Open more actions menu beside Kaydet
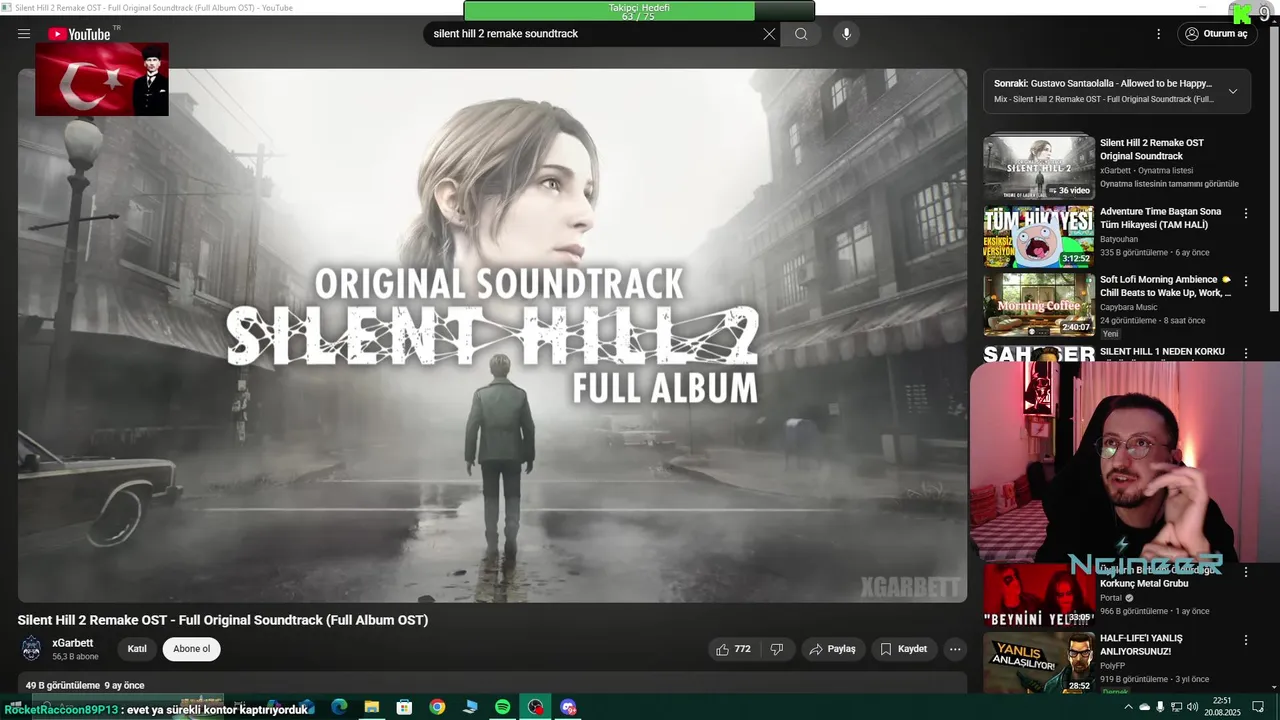Image resolution: width=1280 pixels, height=720 pixels. [x=955, y=649]
